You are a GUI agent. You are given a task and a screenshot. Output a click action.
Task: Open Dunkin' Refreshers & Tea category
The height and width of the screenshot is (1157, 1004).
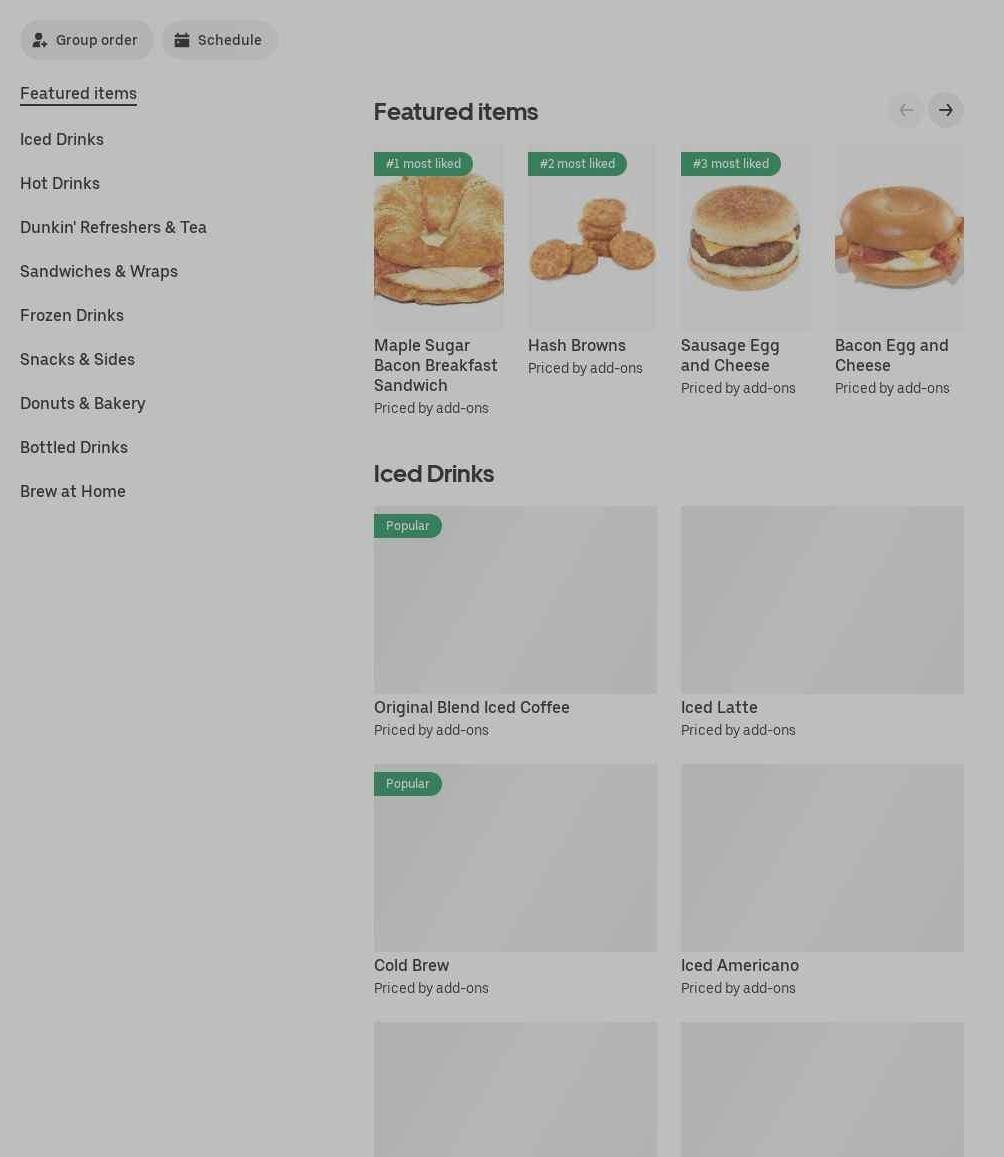pos(114,227)
